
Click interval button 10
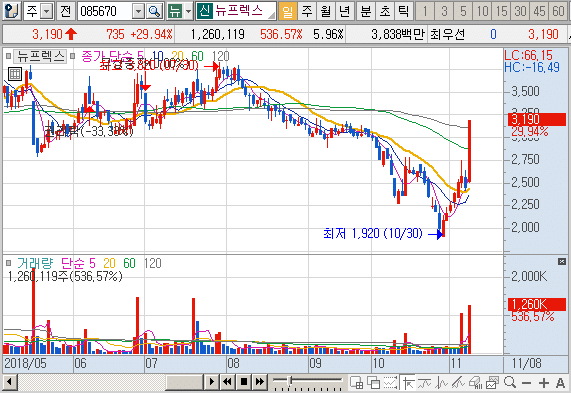point(482,11)
